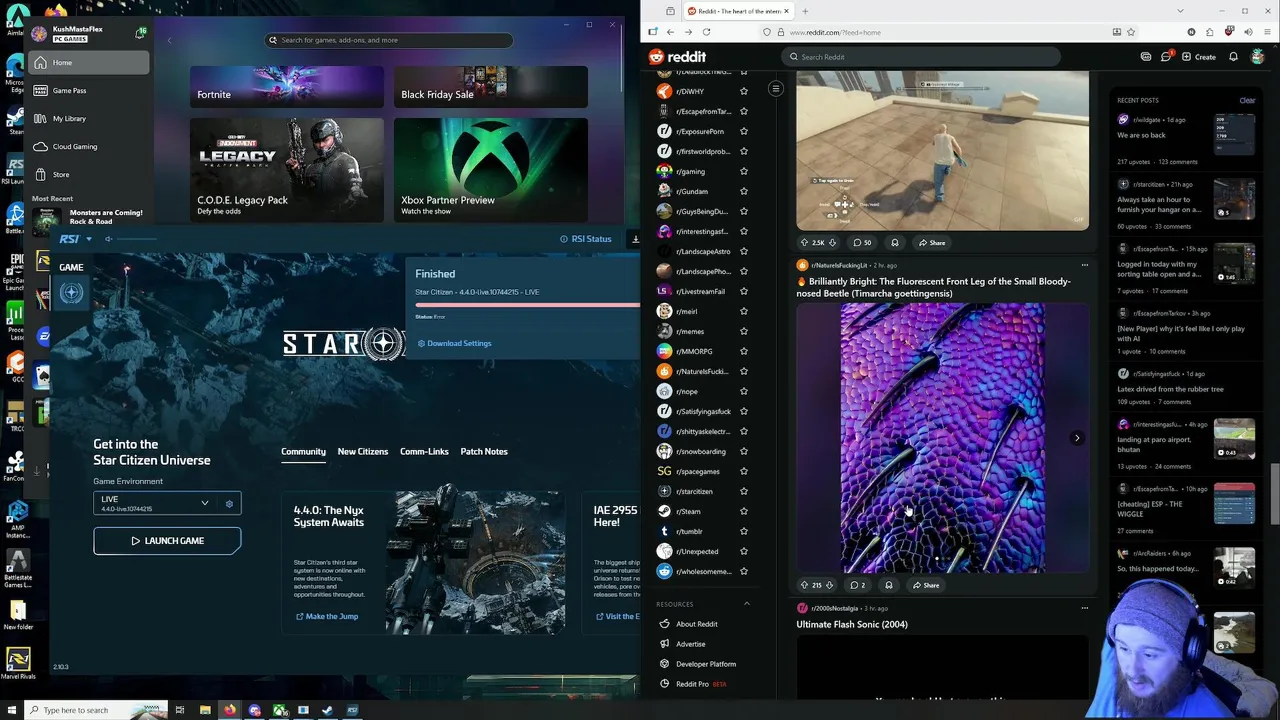The height and width of the screenshot is (720, 1280).
Task: Open Home in the Xbox app sidebar
Action: (89, 63)
